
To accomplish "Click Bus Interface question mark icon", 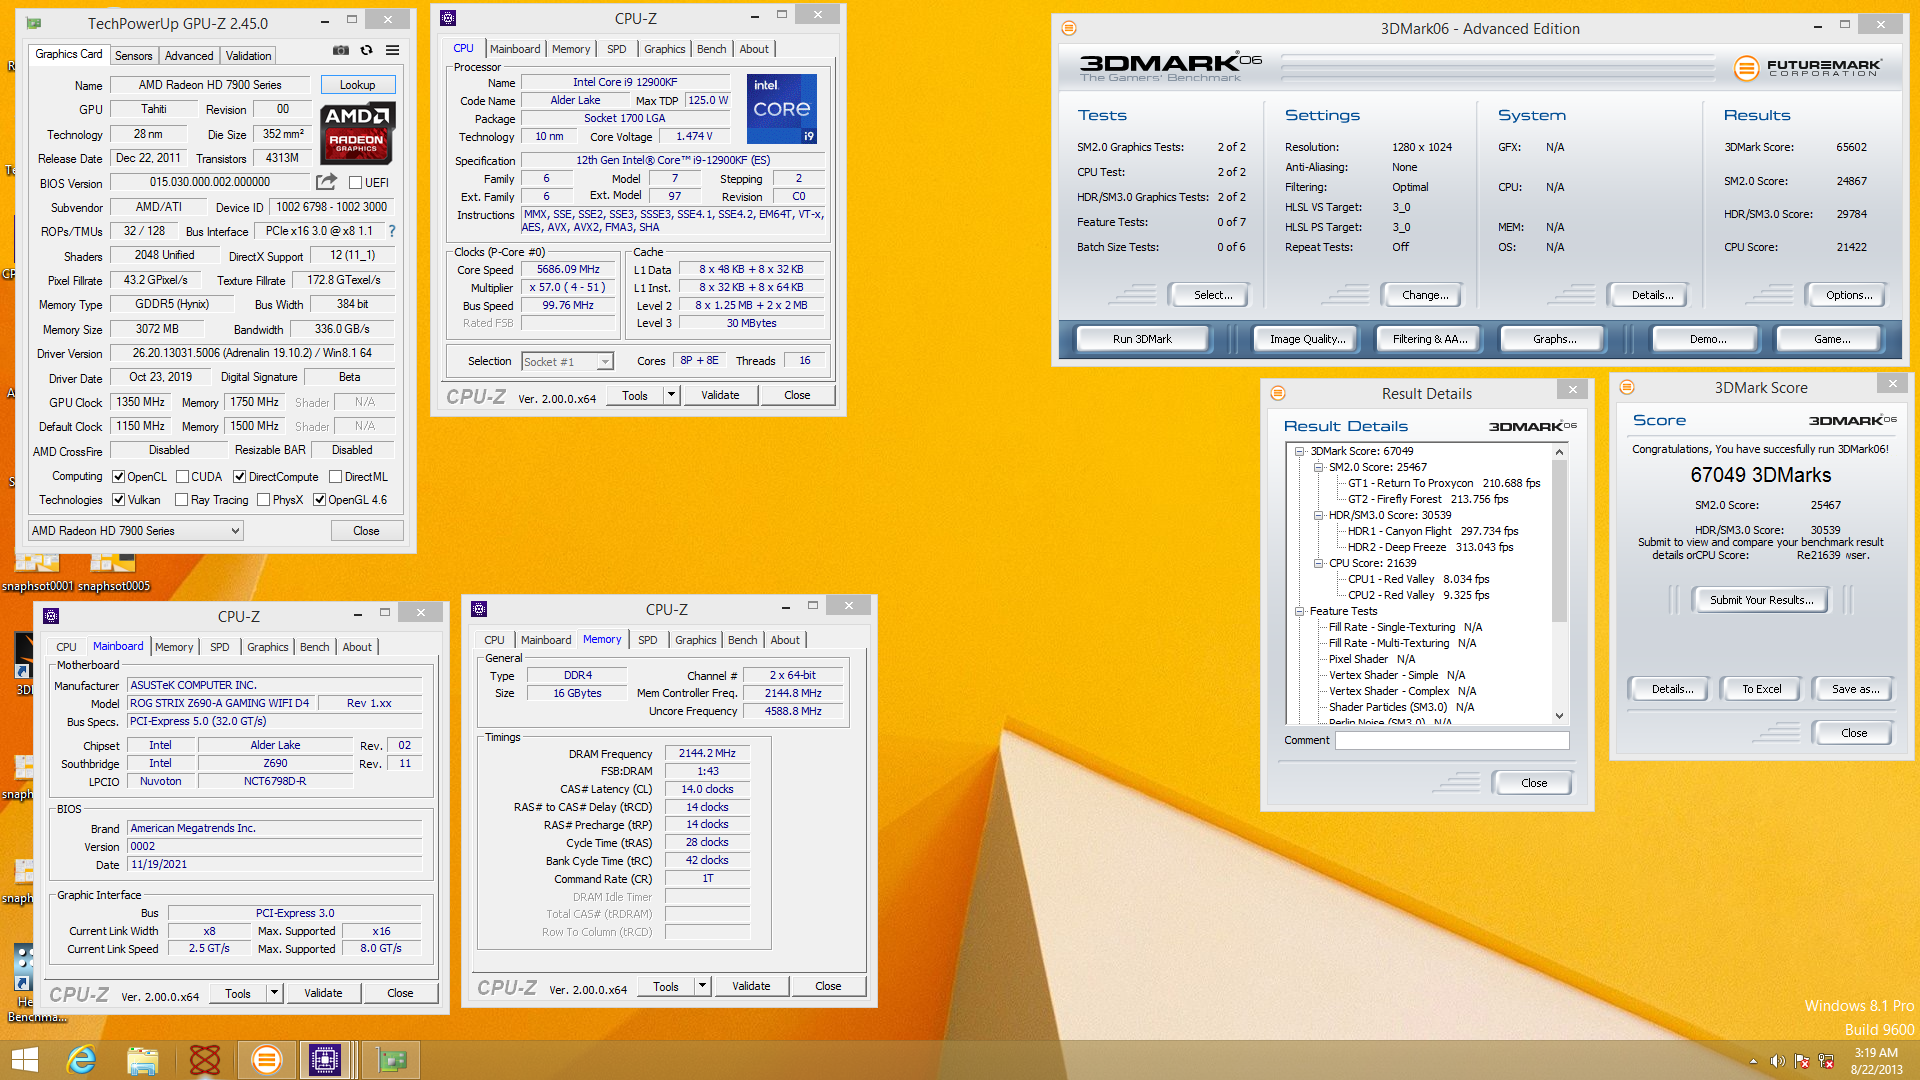I will tap(392, 231).
